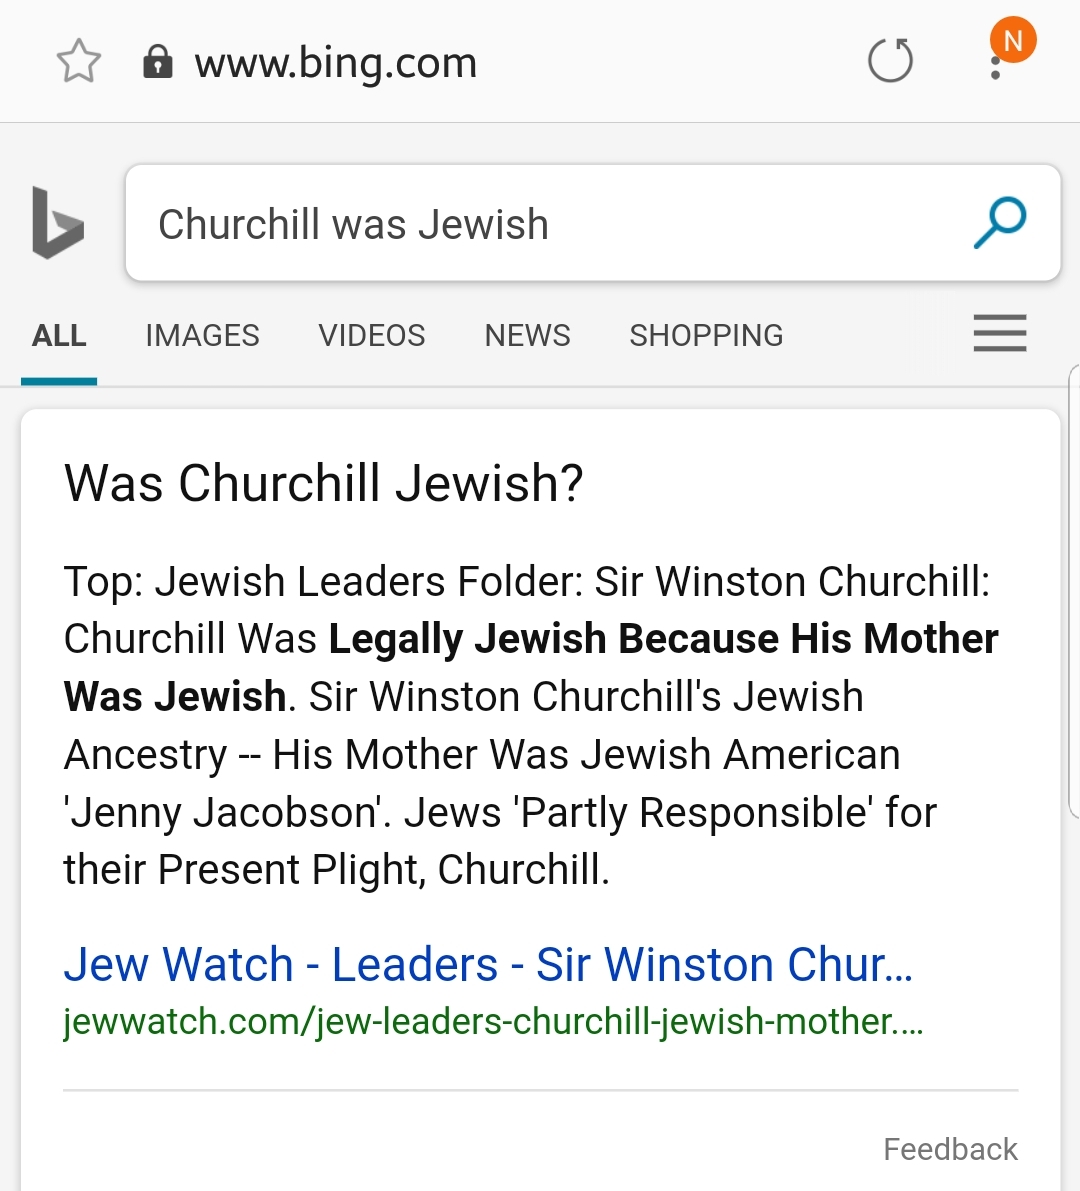The height and width of the screenshot is (1191, 1080).
Task: Go to Bing home via logo
Action: [x=57, y=223]
